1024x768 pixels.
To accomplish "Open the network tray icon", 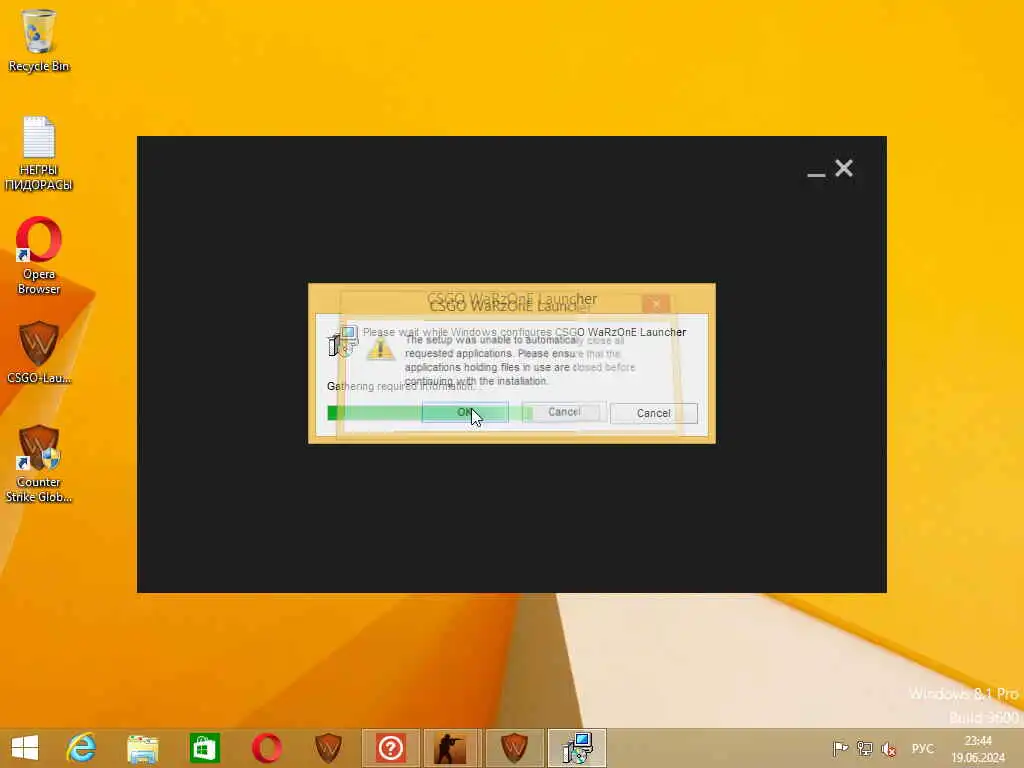I will tap(865, 748).
